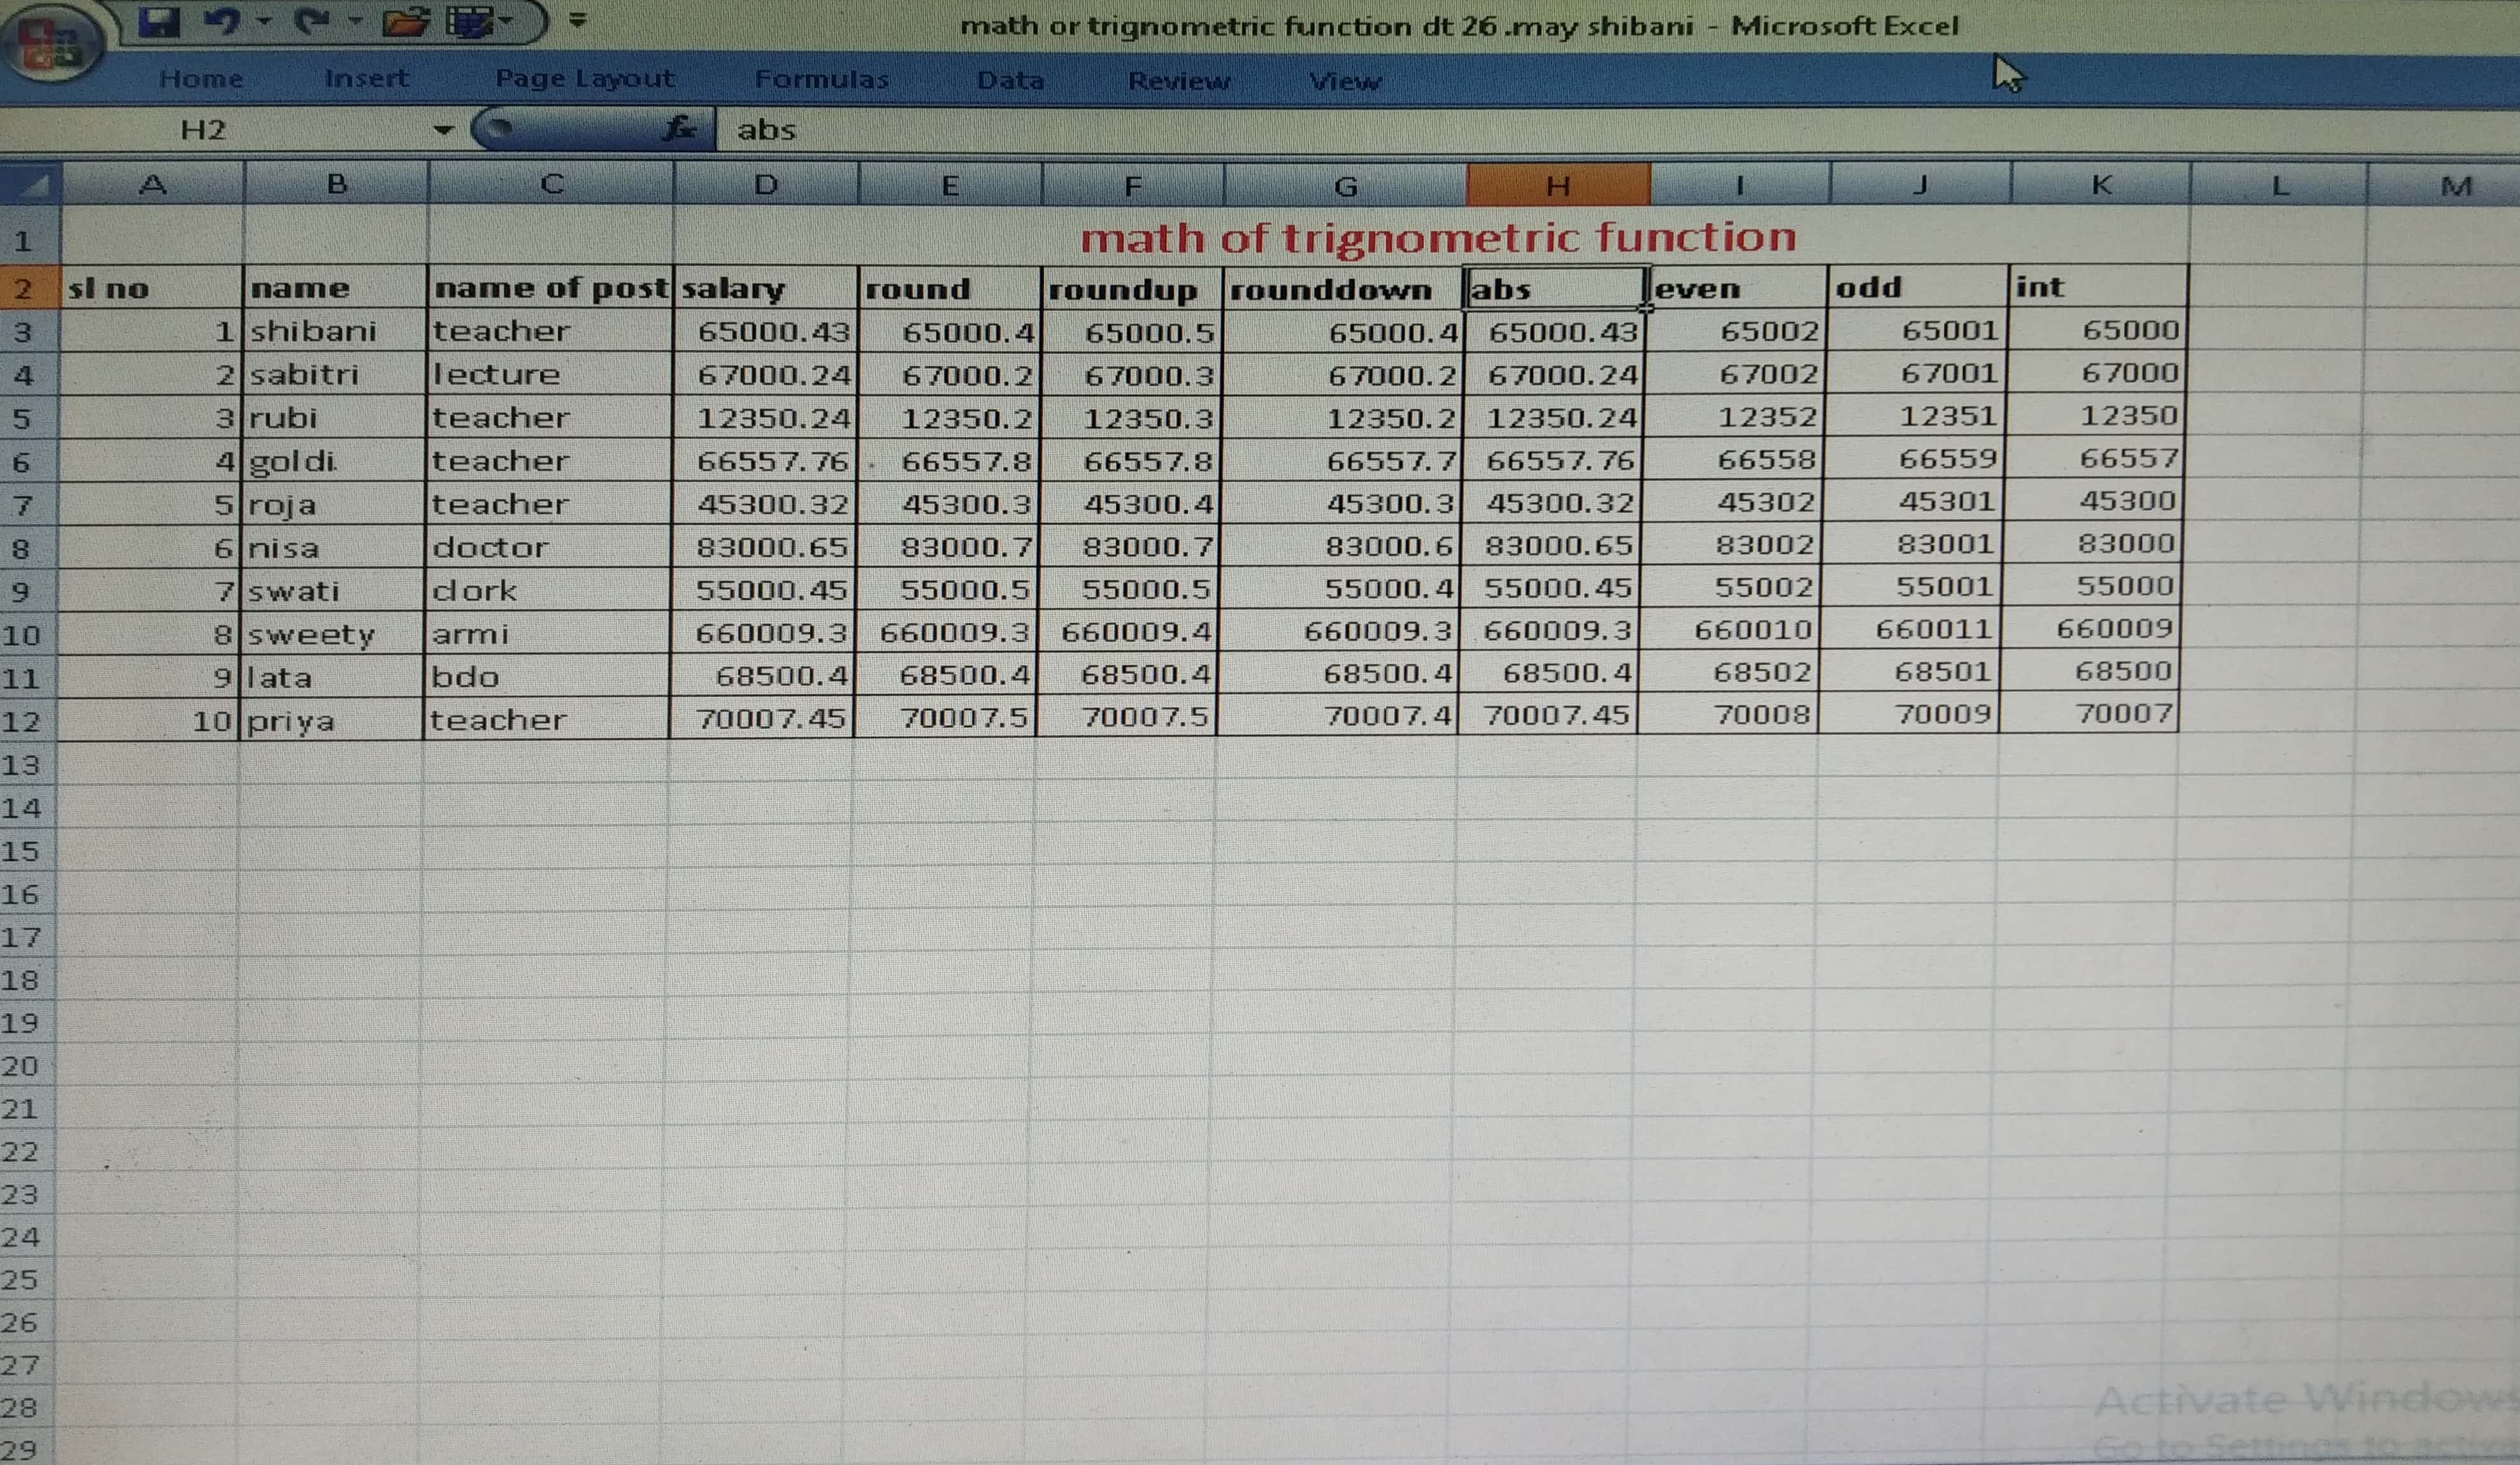
Task: Select row 12 header
Action: click(x=22, y=721)
